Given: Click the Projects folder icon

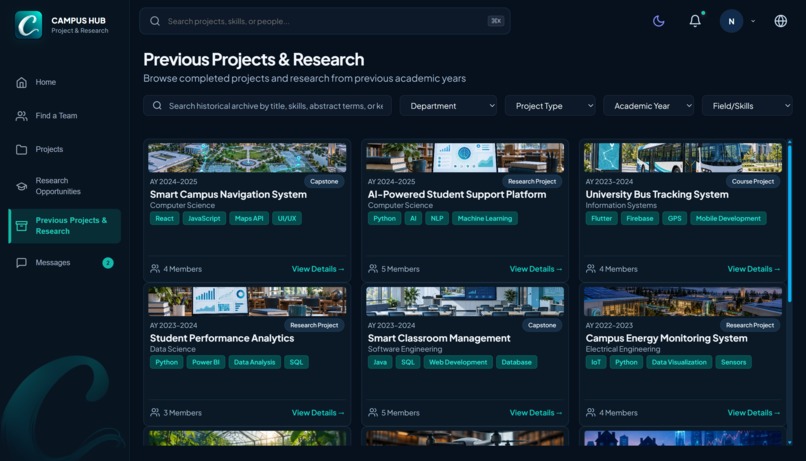Looking at the screenshot, I should click(22, 150).
